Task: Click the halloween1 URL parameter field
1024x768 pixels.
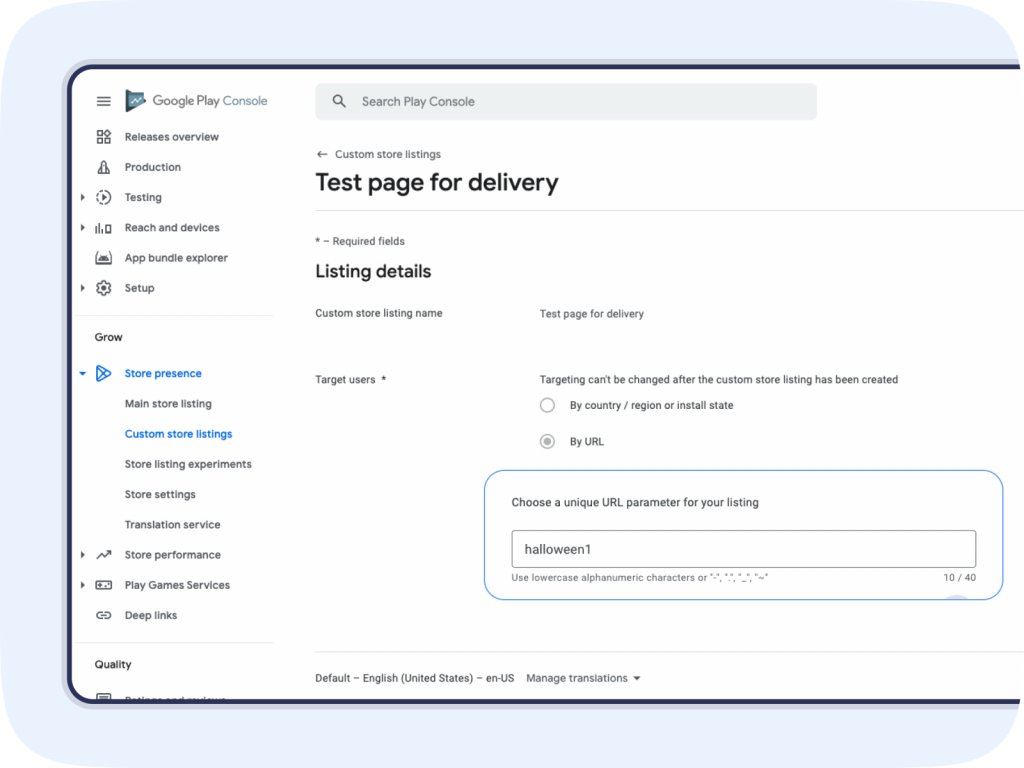Action: click(x=744, y=549)
